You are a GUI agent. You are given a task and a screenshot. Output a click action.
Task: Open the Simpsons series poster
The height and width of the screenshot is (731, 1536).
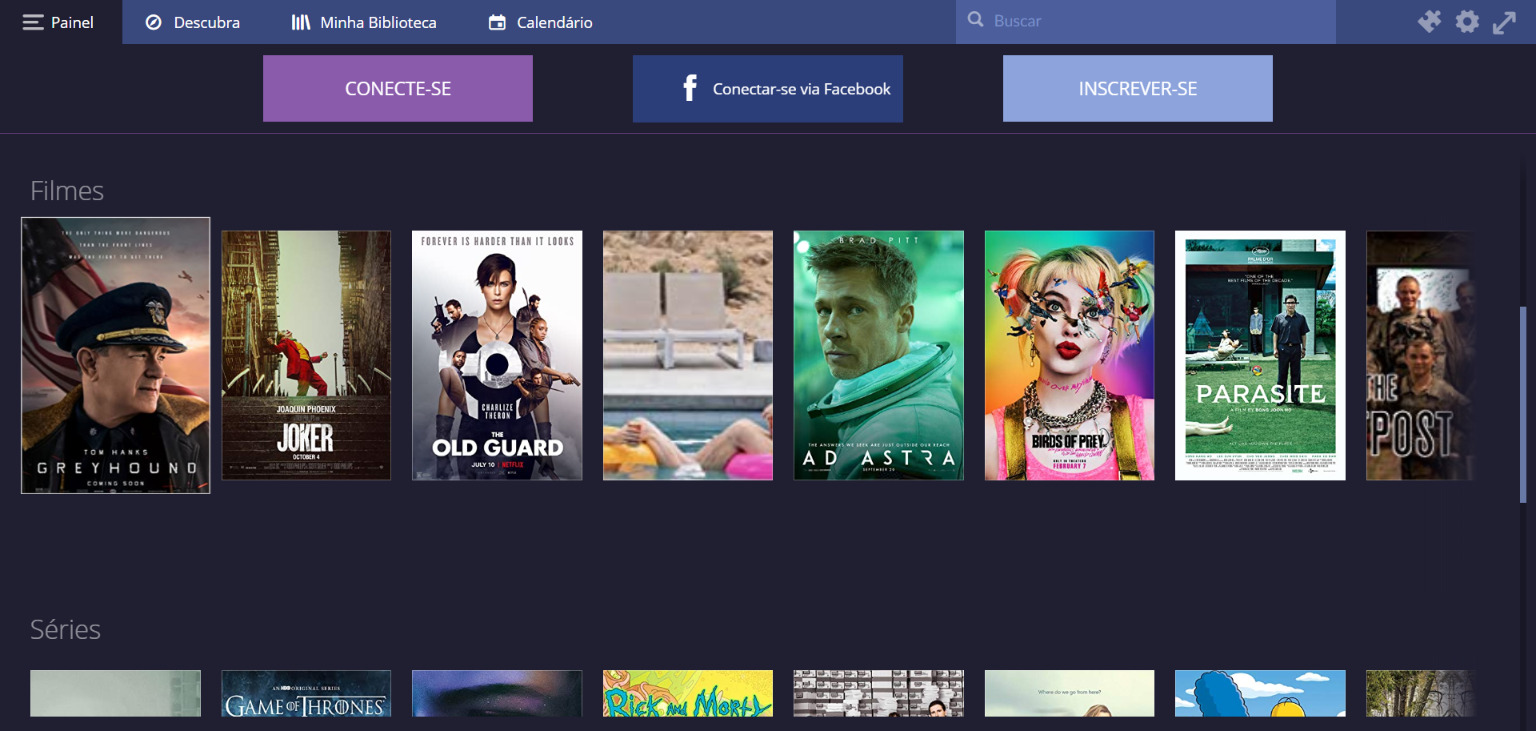1260,693
